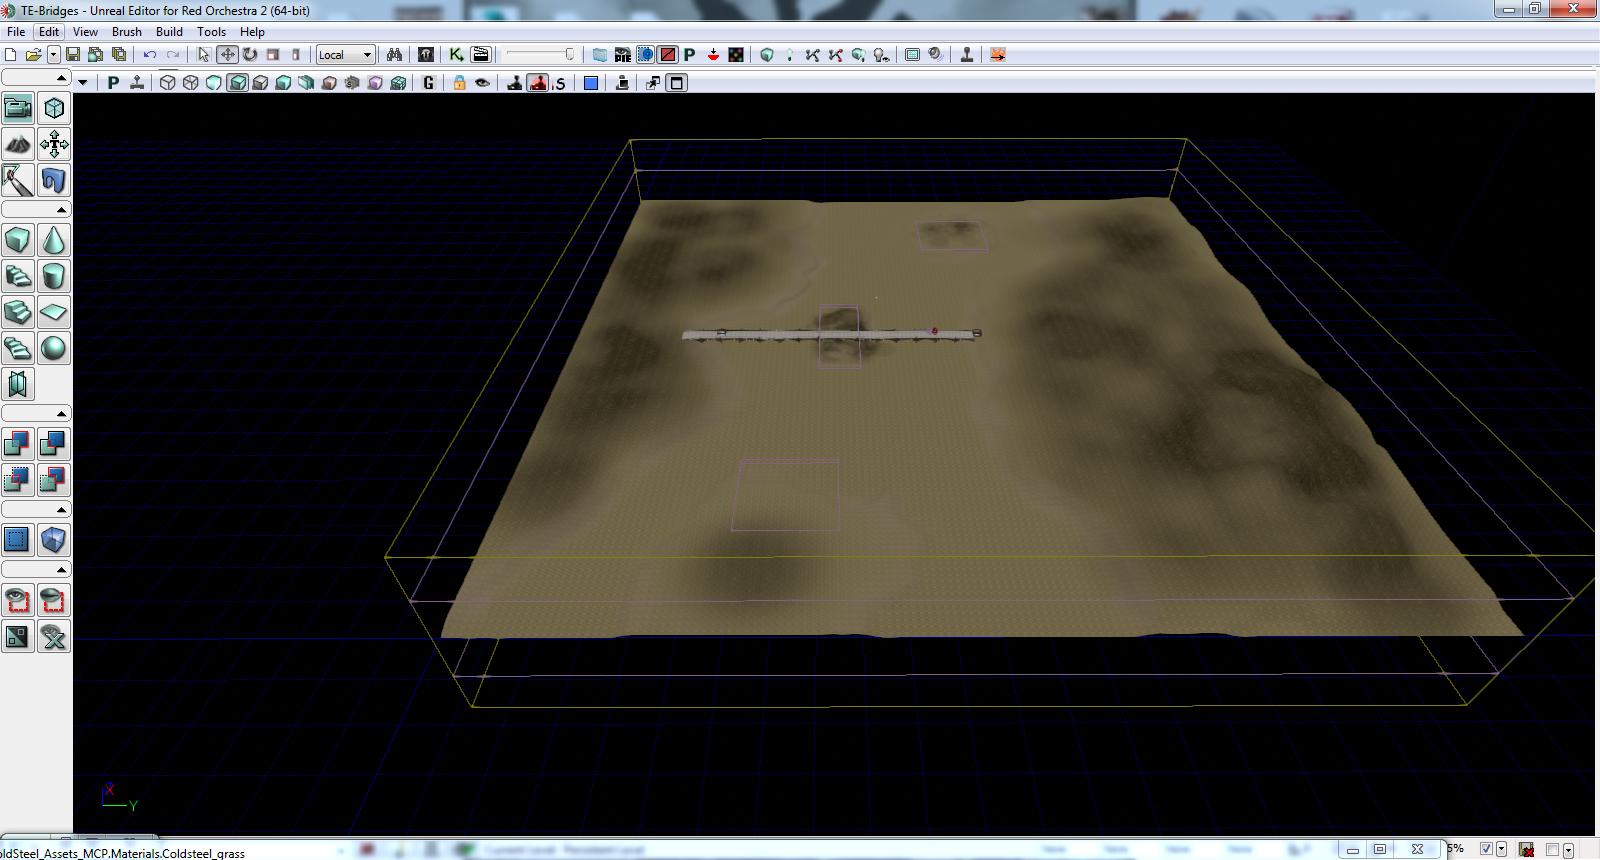Viewport: 1600px width, 860px height.
Task: Create a Cylinder builder brush
Action: (54, 276)
